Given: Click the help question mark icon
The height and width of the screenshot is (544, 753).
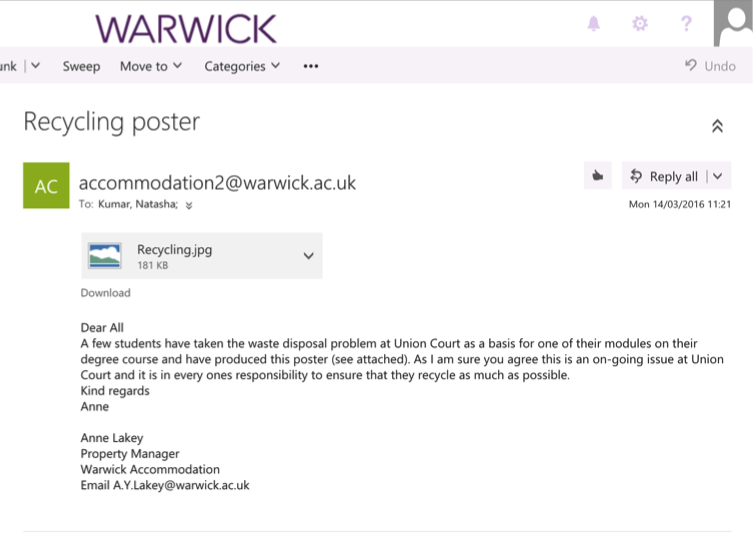Looking at the screenshot, I should (x=686, y=23).
